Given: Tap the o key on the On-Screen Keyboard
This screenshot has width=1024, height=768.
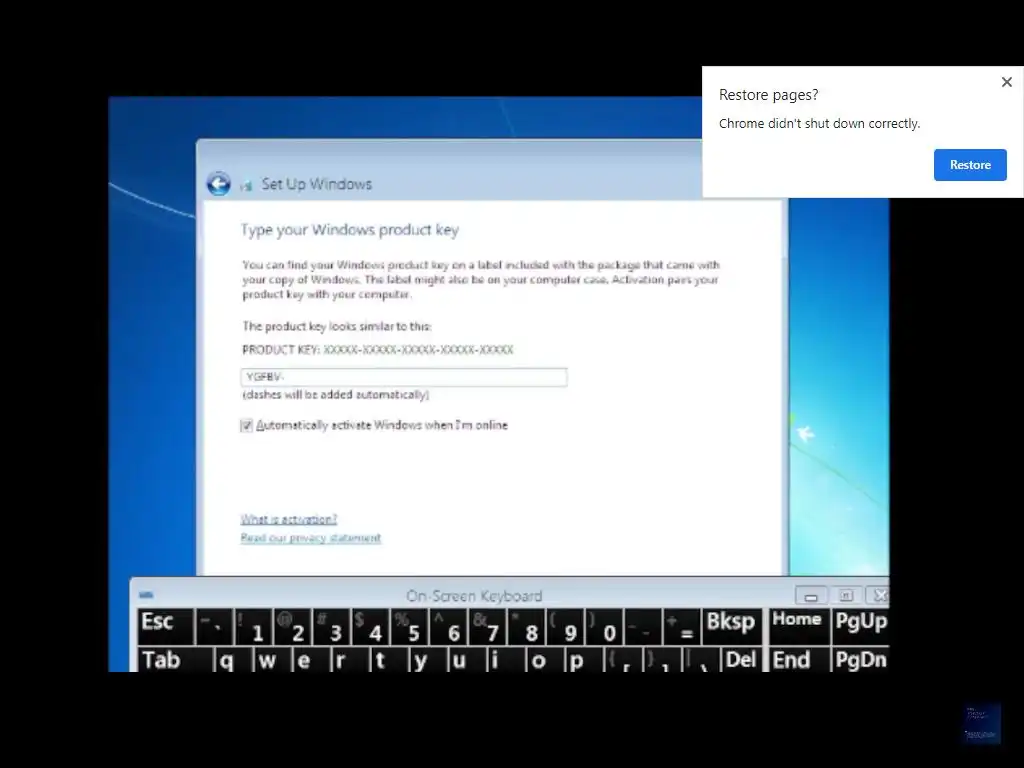Looking at the screenshot, I should click(x=545, y=659).
